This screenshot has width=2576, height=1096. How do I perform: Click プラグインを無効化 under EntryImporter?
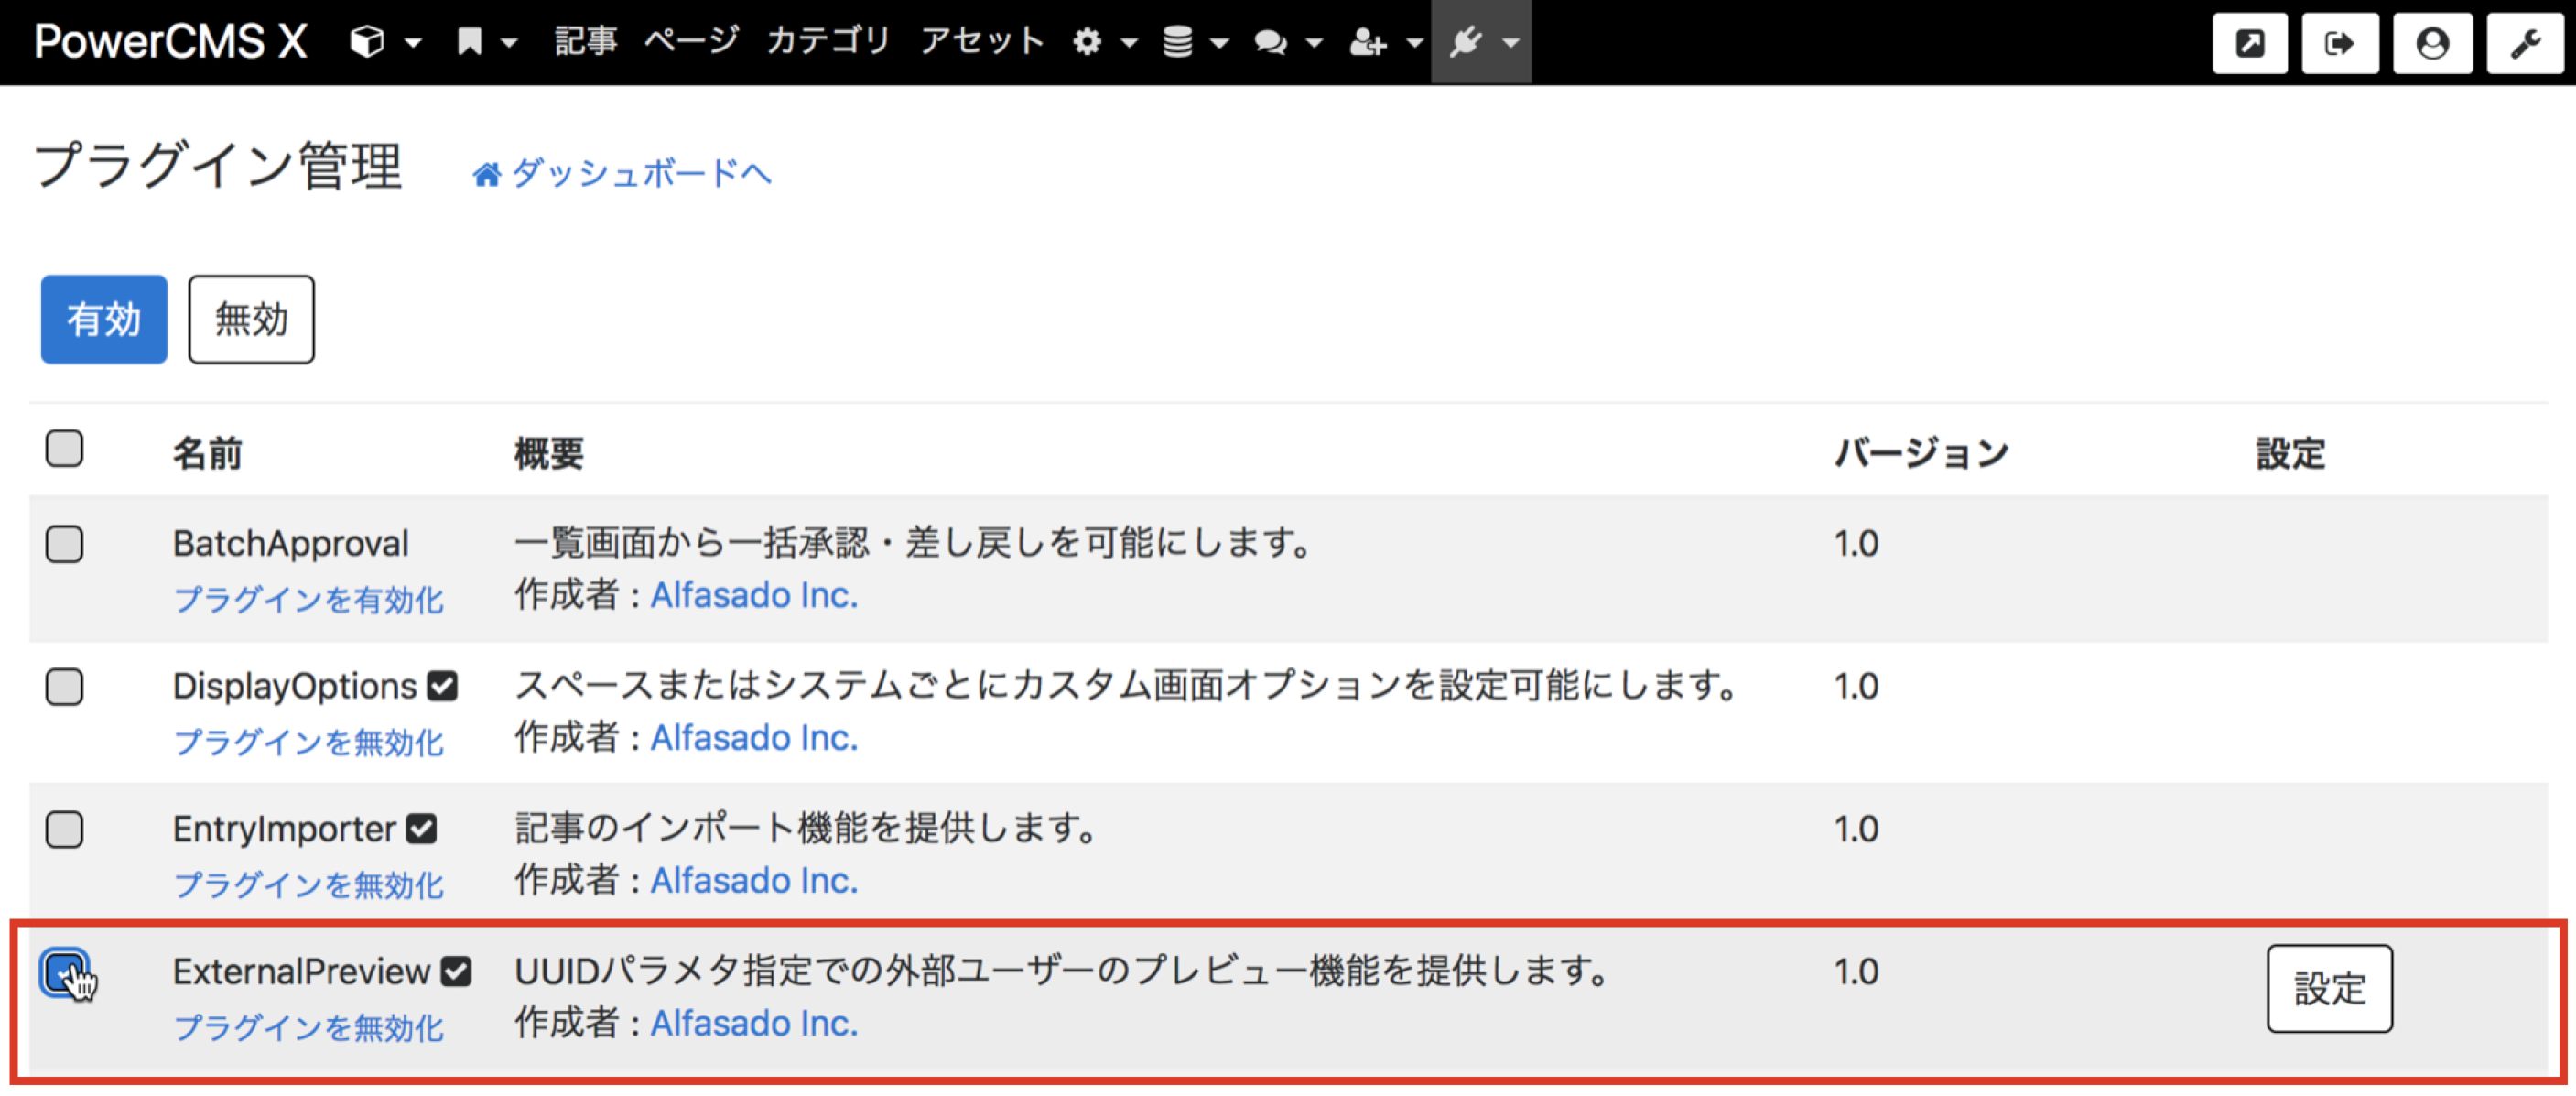point(308,885)
